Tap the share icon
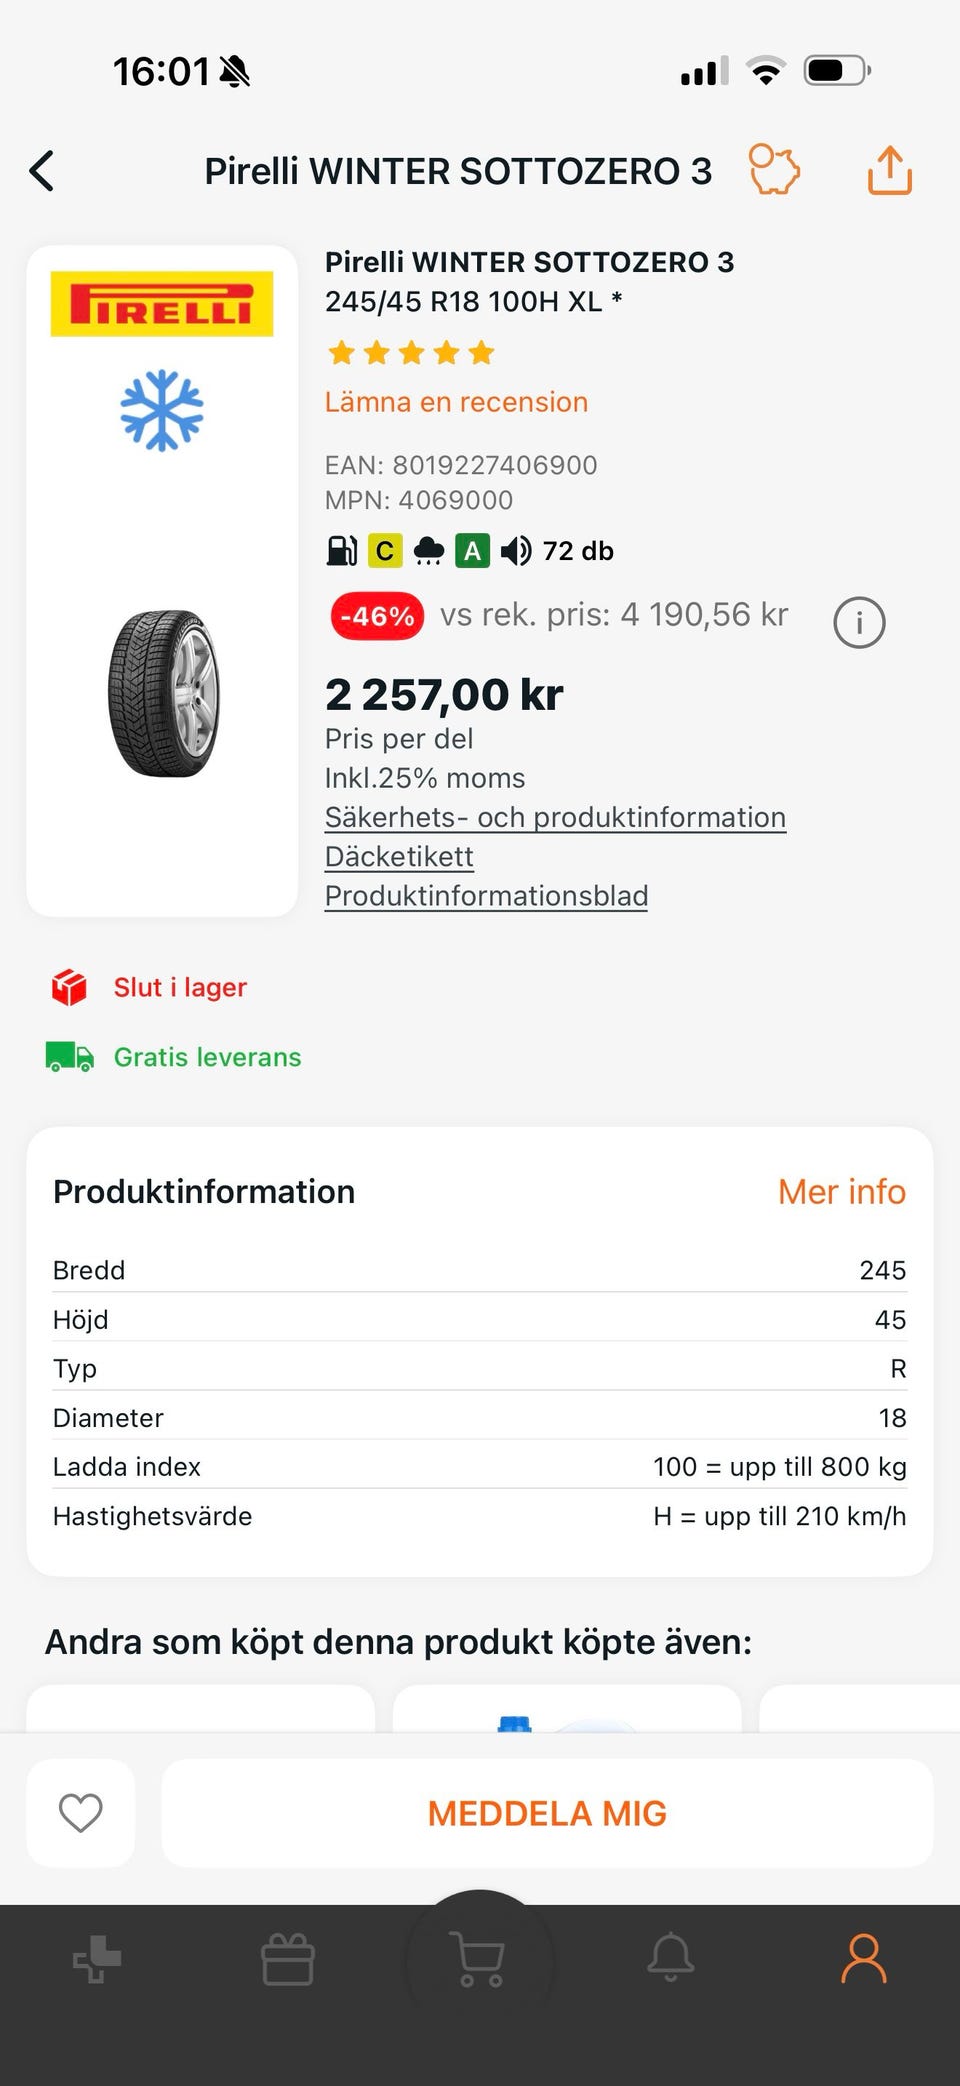This screenshot has width=960, height=2086. [889, 170]
